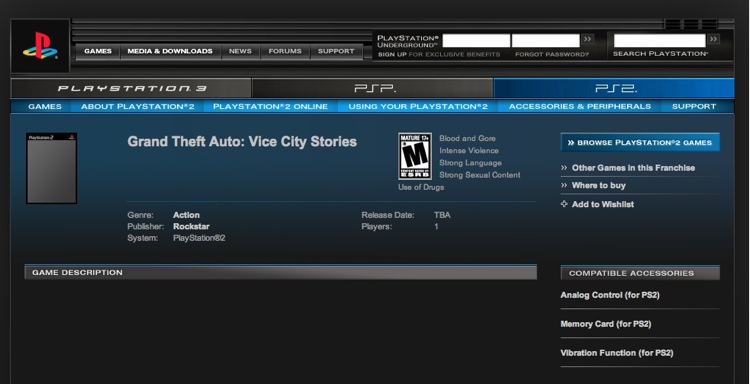Click the Intense Violence descriptor text

pyautogui.click(x=469, y=151)
